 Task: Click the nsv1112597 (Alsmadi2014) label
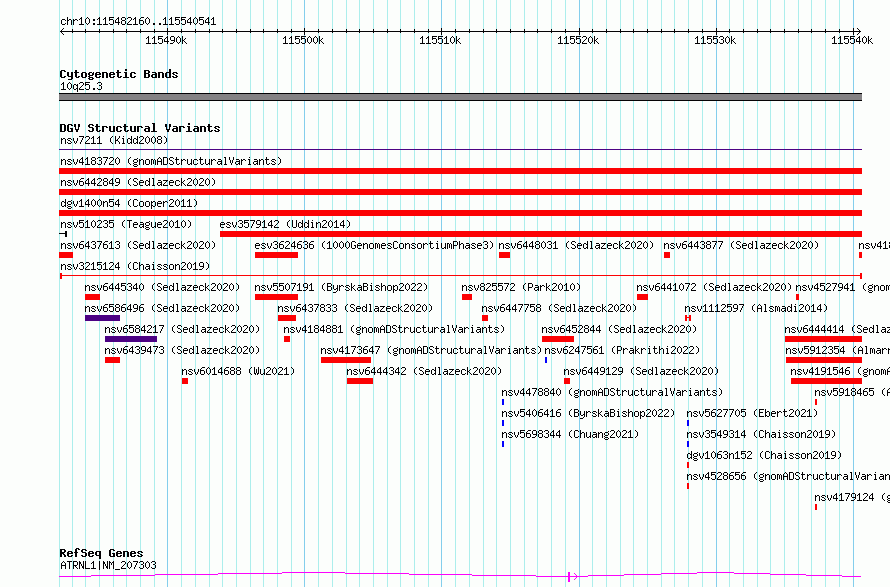coord(756,308)
